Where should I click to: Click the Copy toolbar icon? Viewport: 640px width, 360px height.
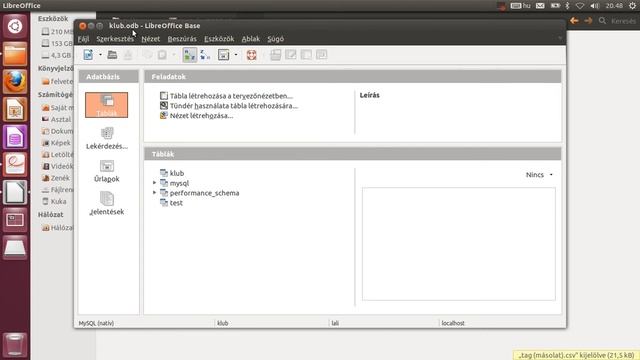coord(147,55)
